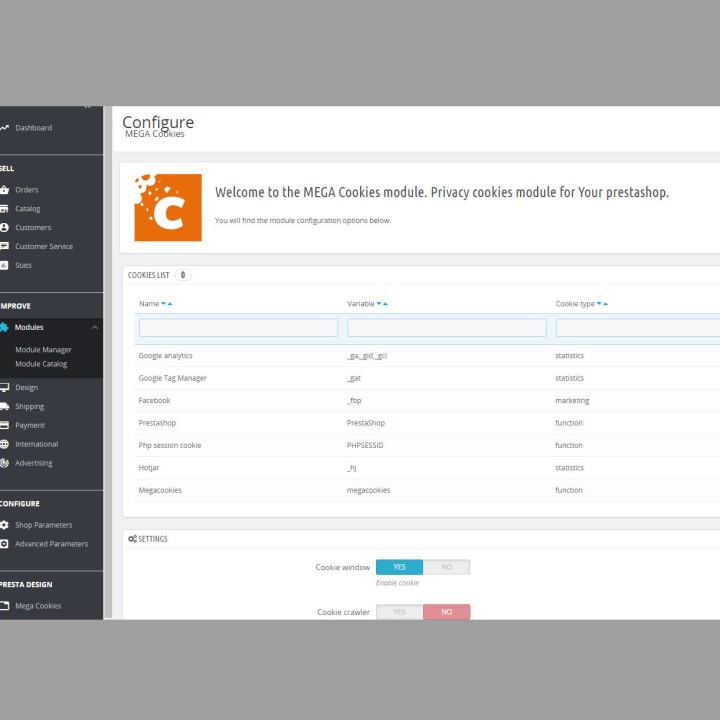Screen dimensions: 720x720
Task: Sort Name column descending
Action: pos(163,304)
